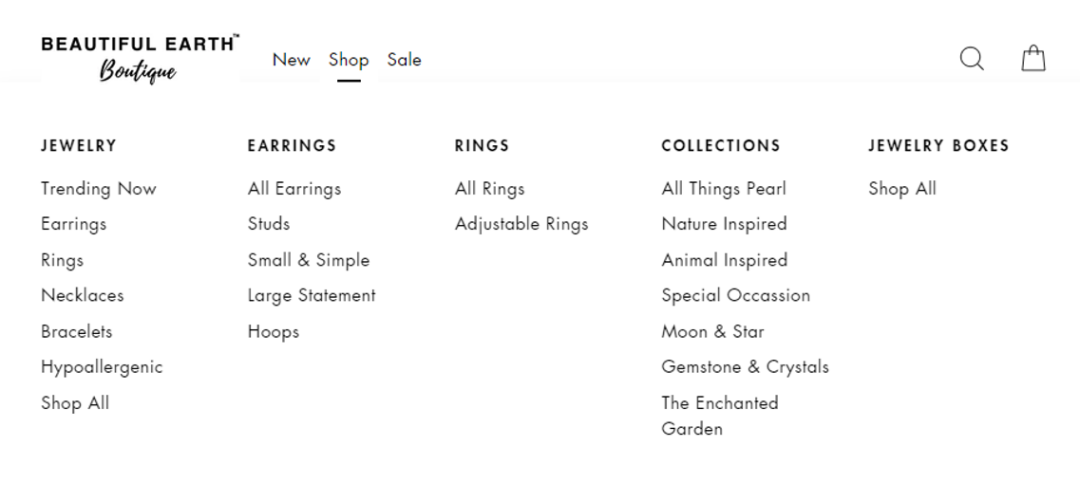Open the New menu item
Image resolution: width=1080 pixels, height=484 pixels.
291,60
